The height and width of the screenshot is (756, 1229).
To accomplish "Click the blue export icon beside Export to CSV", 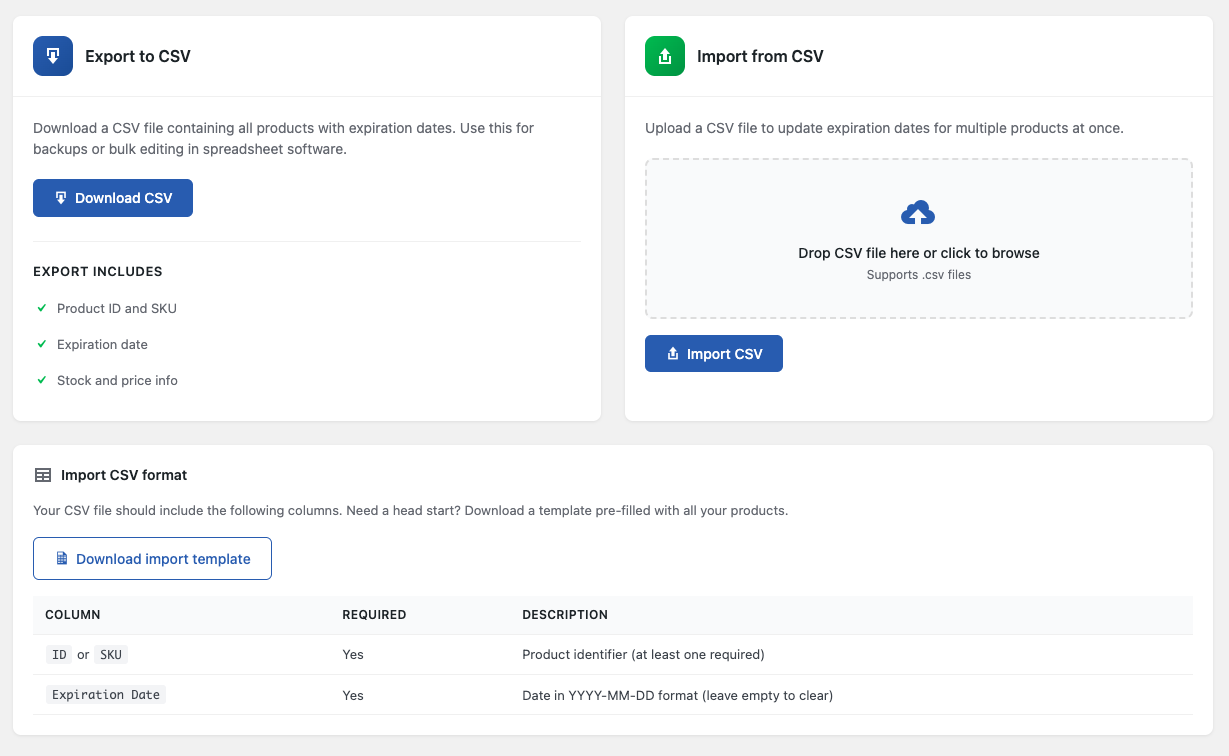I will (53, 56).
